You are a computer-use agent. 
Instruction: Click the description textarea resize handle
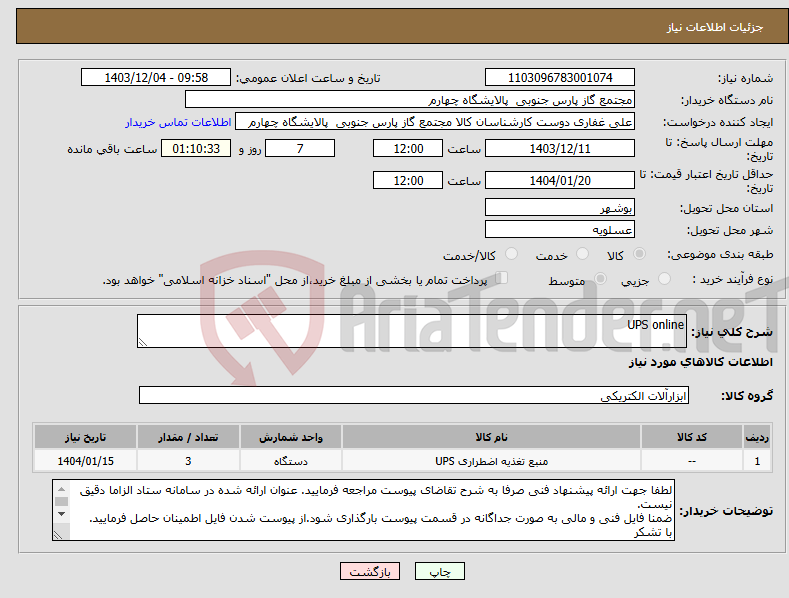(143, 342)
